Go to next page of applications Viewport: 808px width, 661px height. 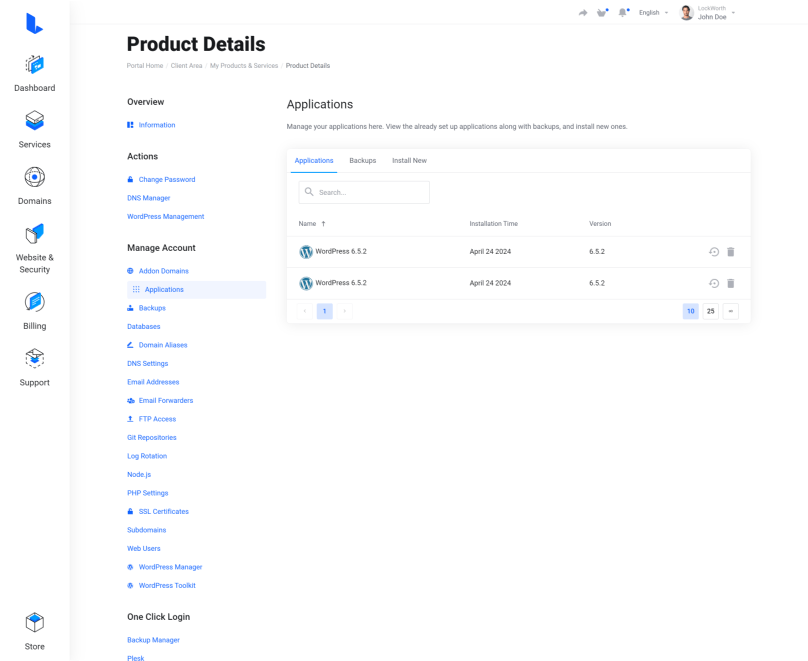(x=345, y=311)
